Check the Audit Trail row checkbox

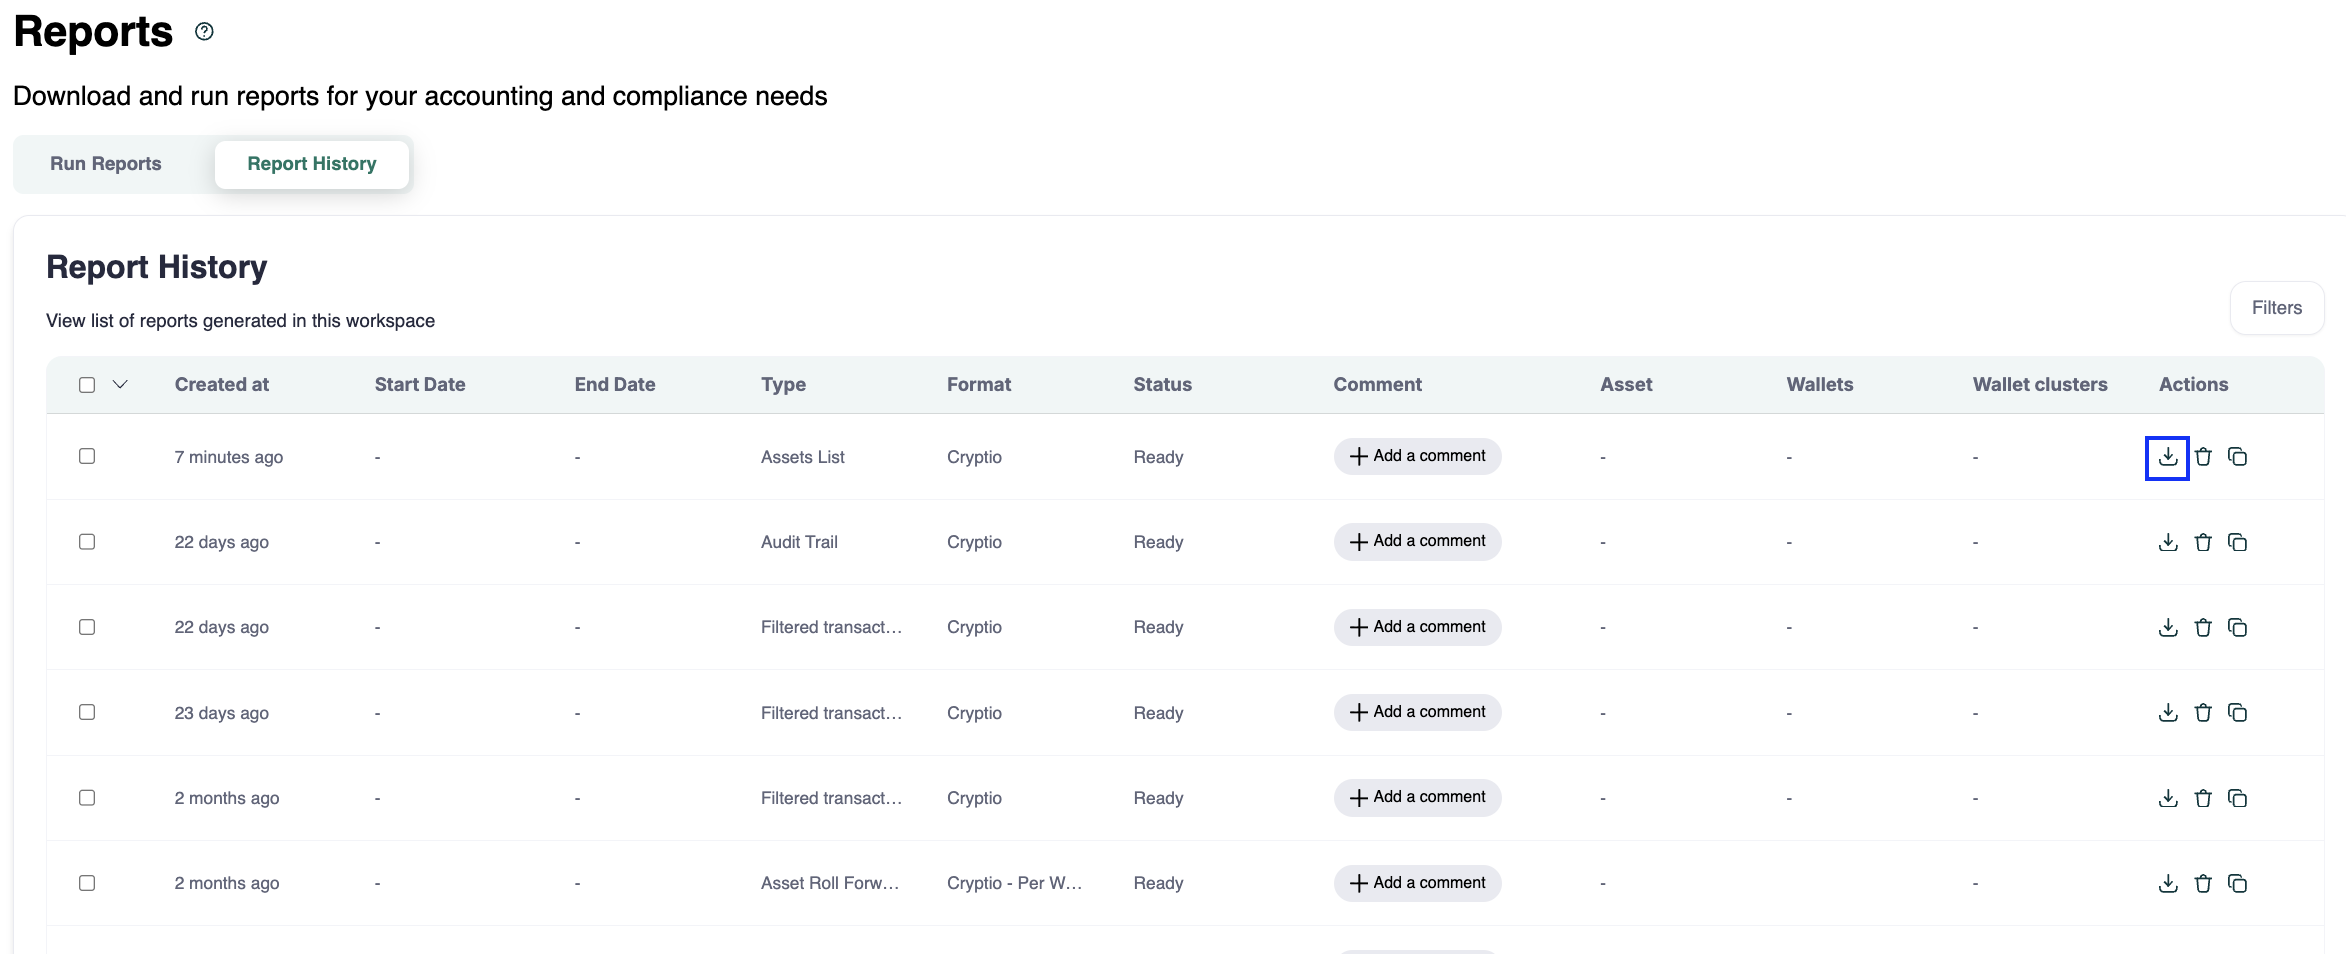(87, 541)
